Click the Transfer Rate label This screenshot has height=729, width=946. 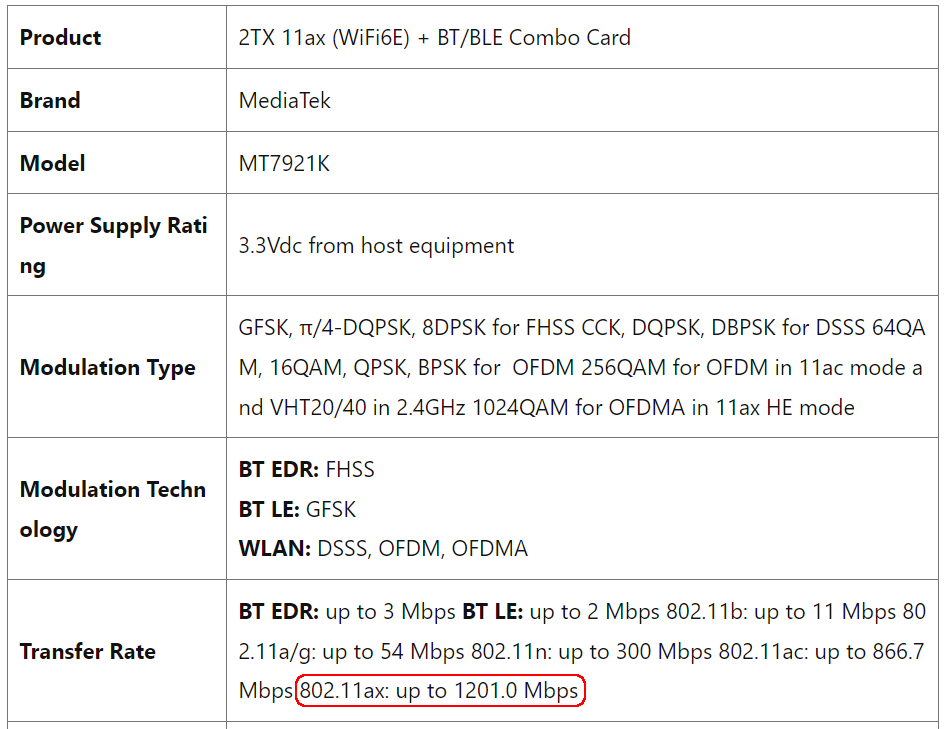tap(87, 651)
